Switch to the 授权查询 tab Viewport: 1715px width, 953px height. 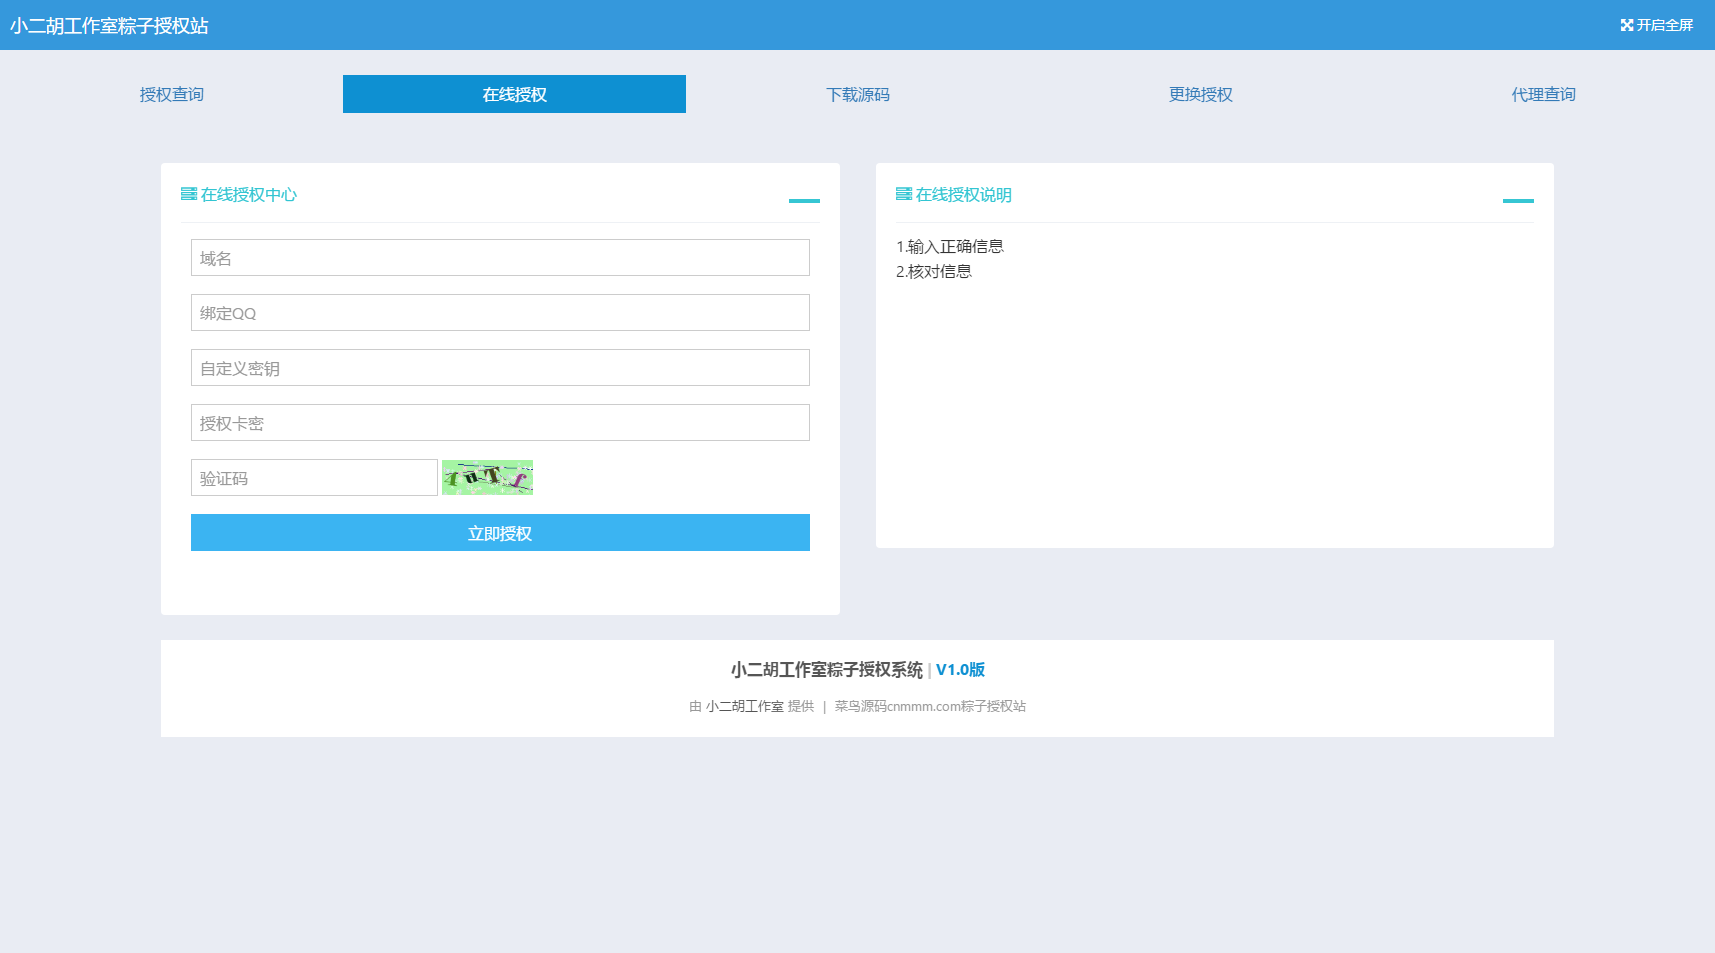pos(171,93)
